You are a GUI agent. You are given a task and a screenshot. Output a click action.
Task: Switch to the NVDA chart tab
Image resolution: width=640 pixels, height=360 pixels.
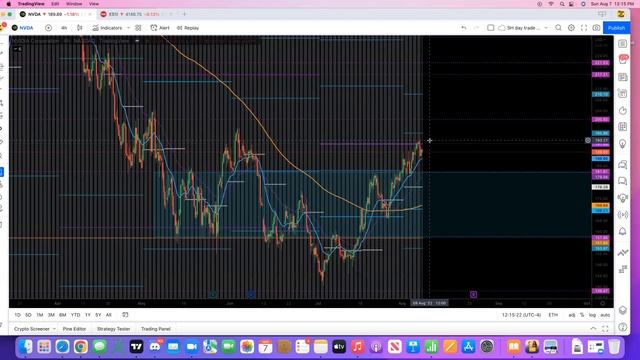(55, 14)
